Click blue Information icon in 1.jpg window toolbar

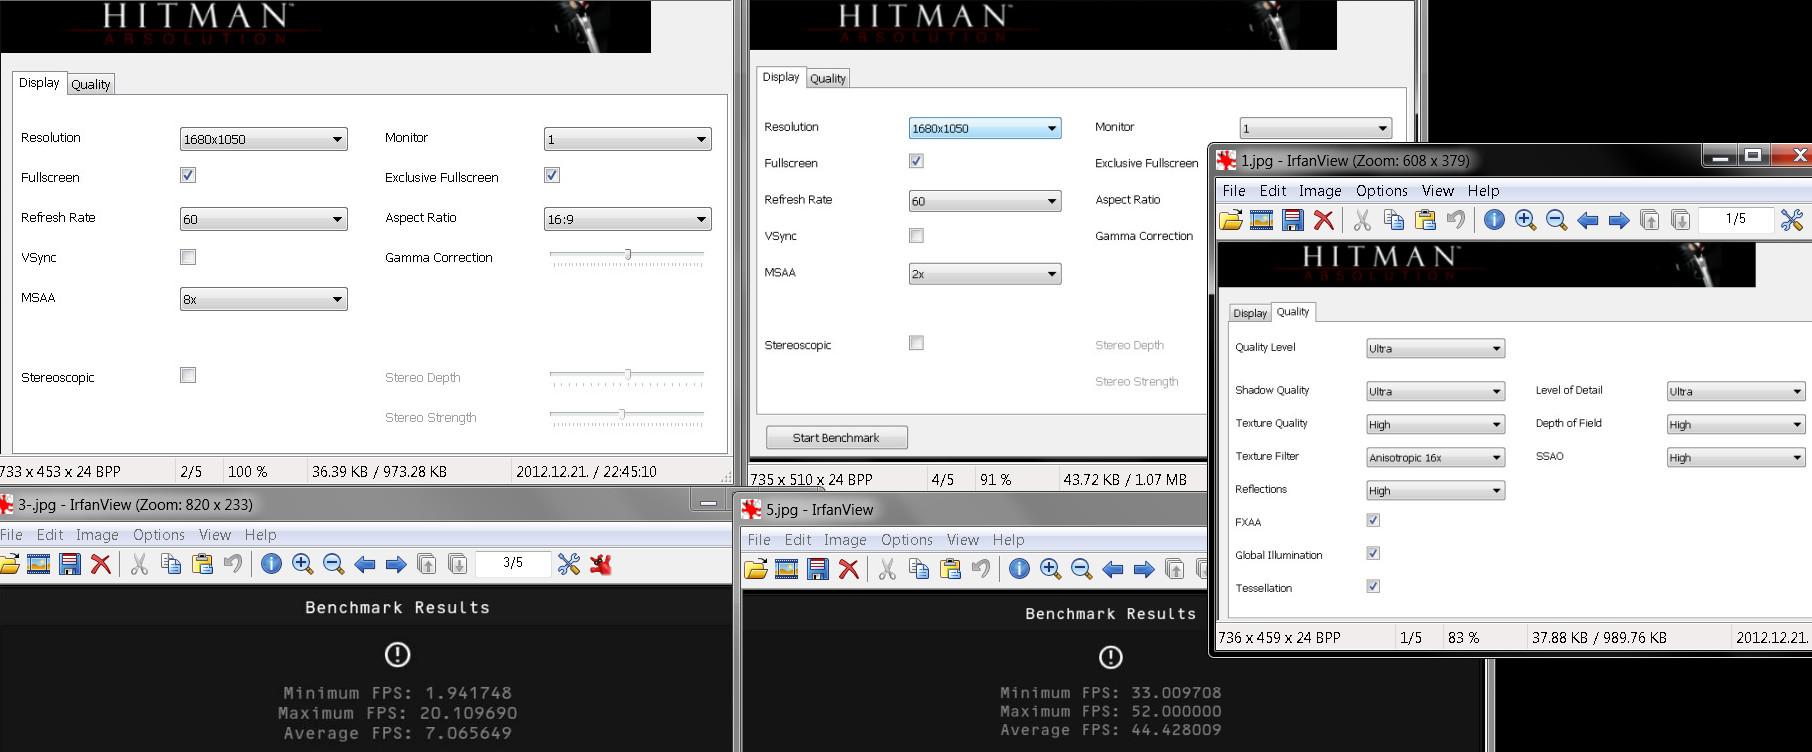coord(1494,220)
